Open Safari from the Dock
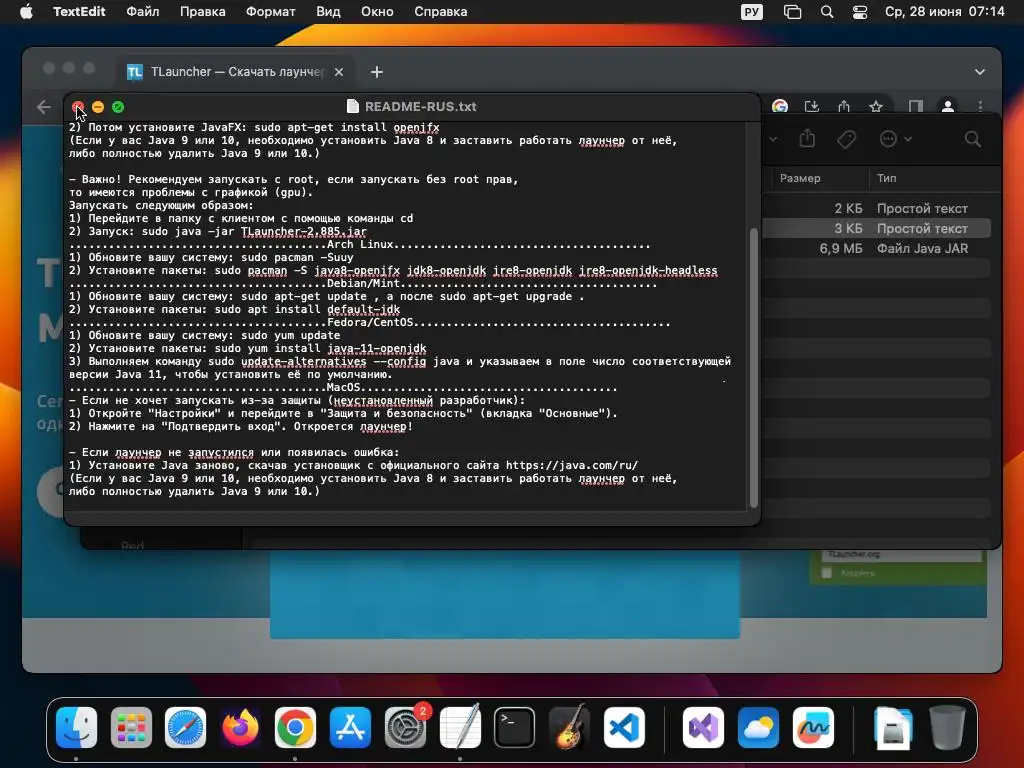 [185, 728]
